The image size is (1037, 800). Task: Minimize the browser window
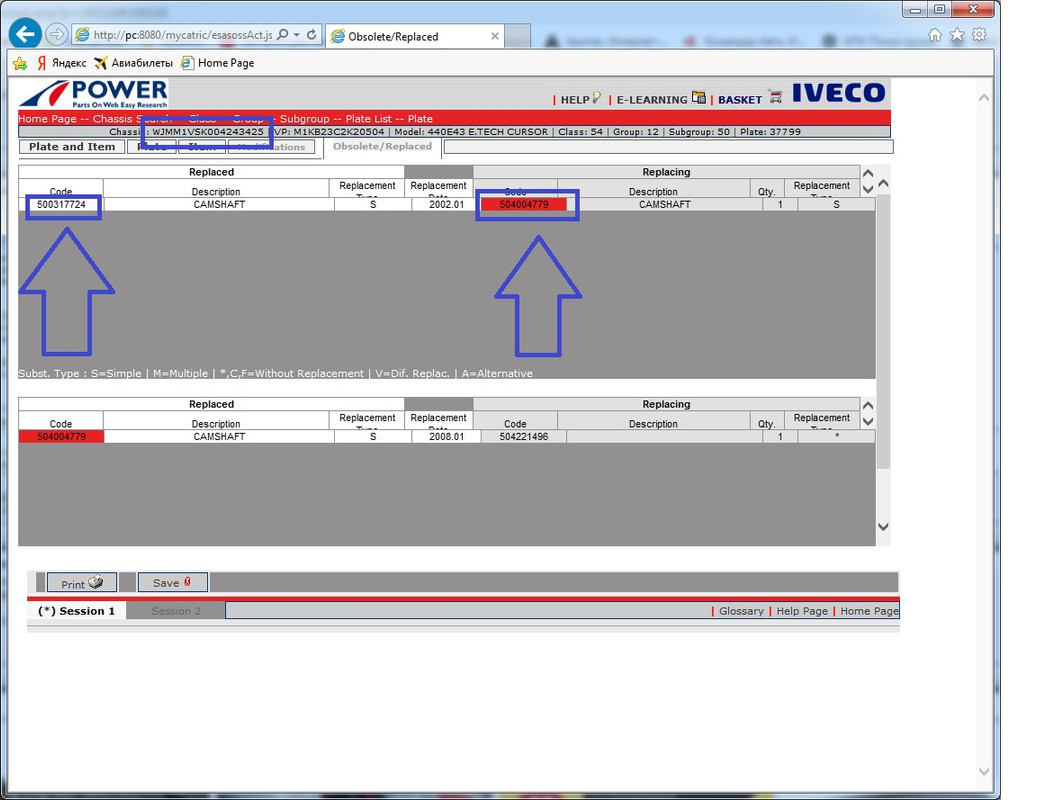coord(915,9)
